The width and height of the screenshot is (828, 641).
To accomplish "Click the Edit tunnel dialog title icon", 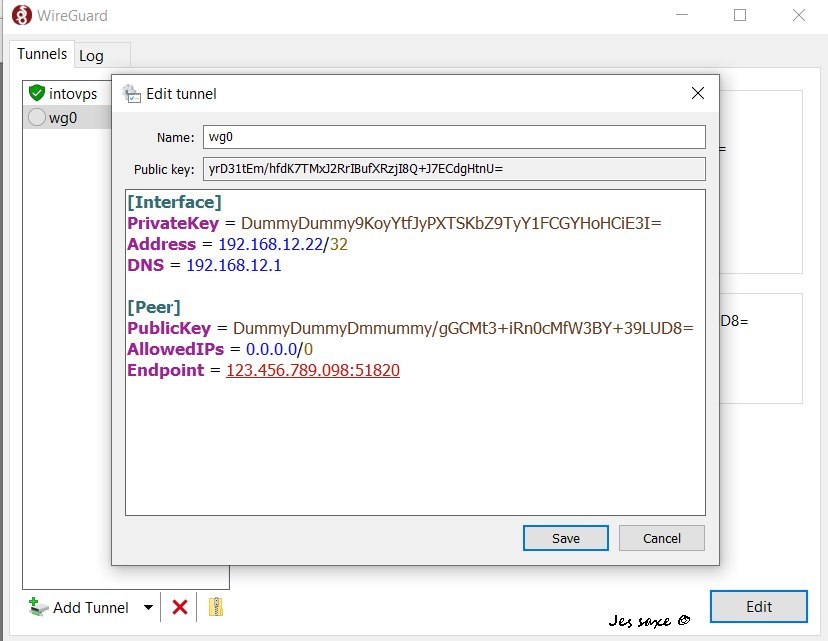I will 131,93.
